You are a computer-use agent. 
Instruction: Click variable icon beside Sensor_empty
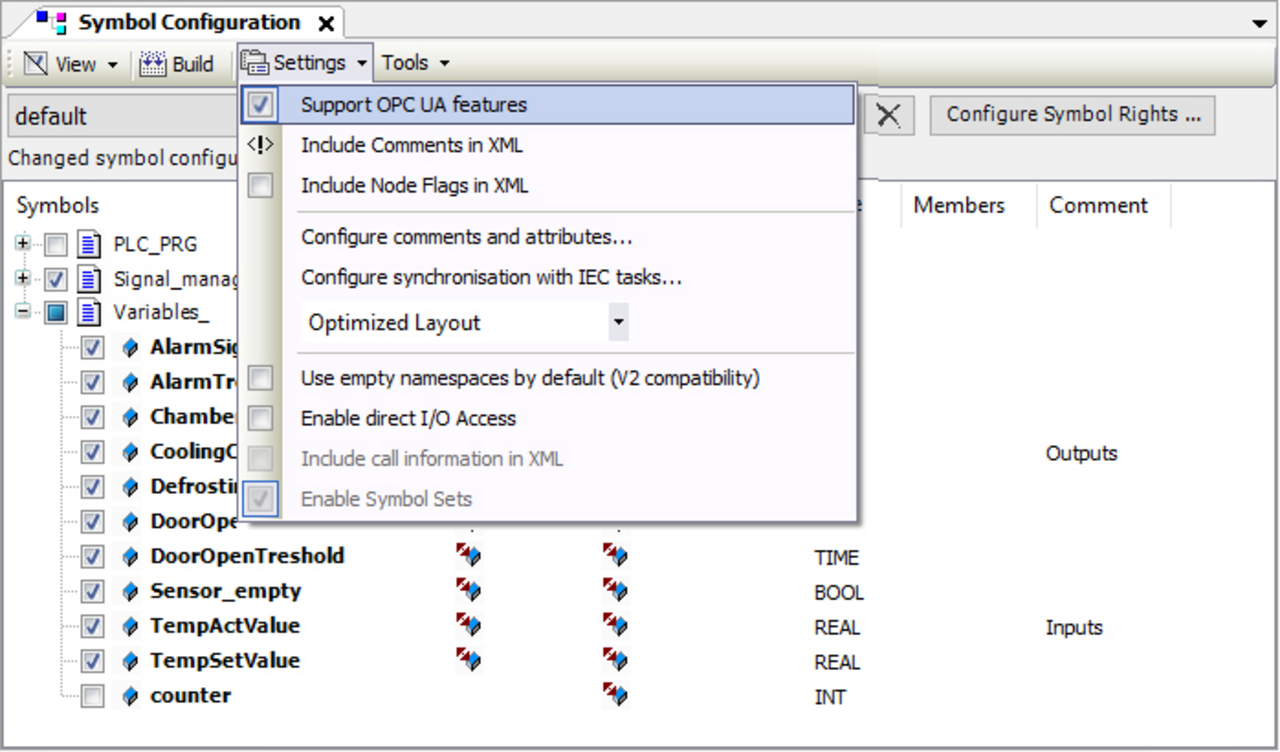click(129, 591)
